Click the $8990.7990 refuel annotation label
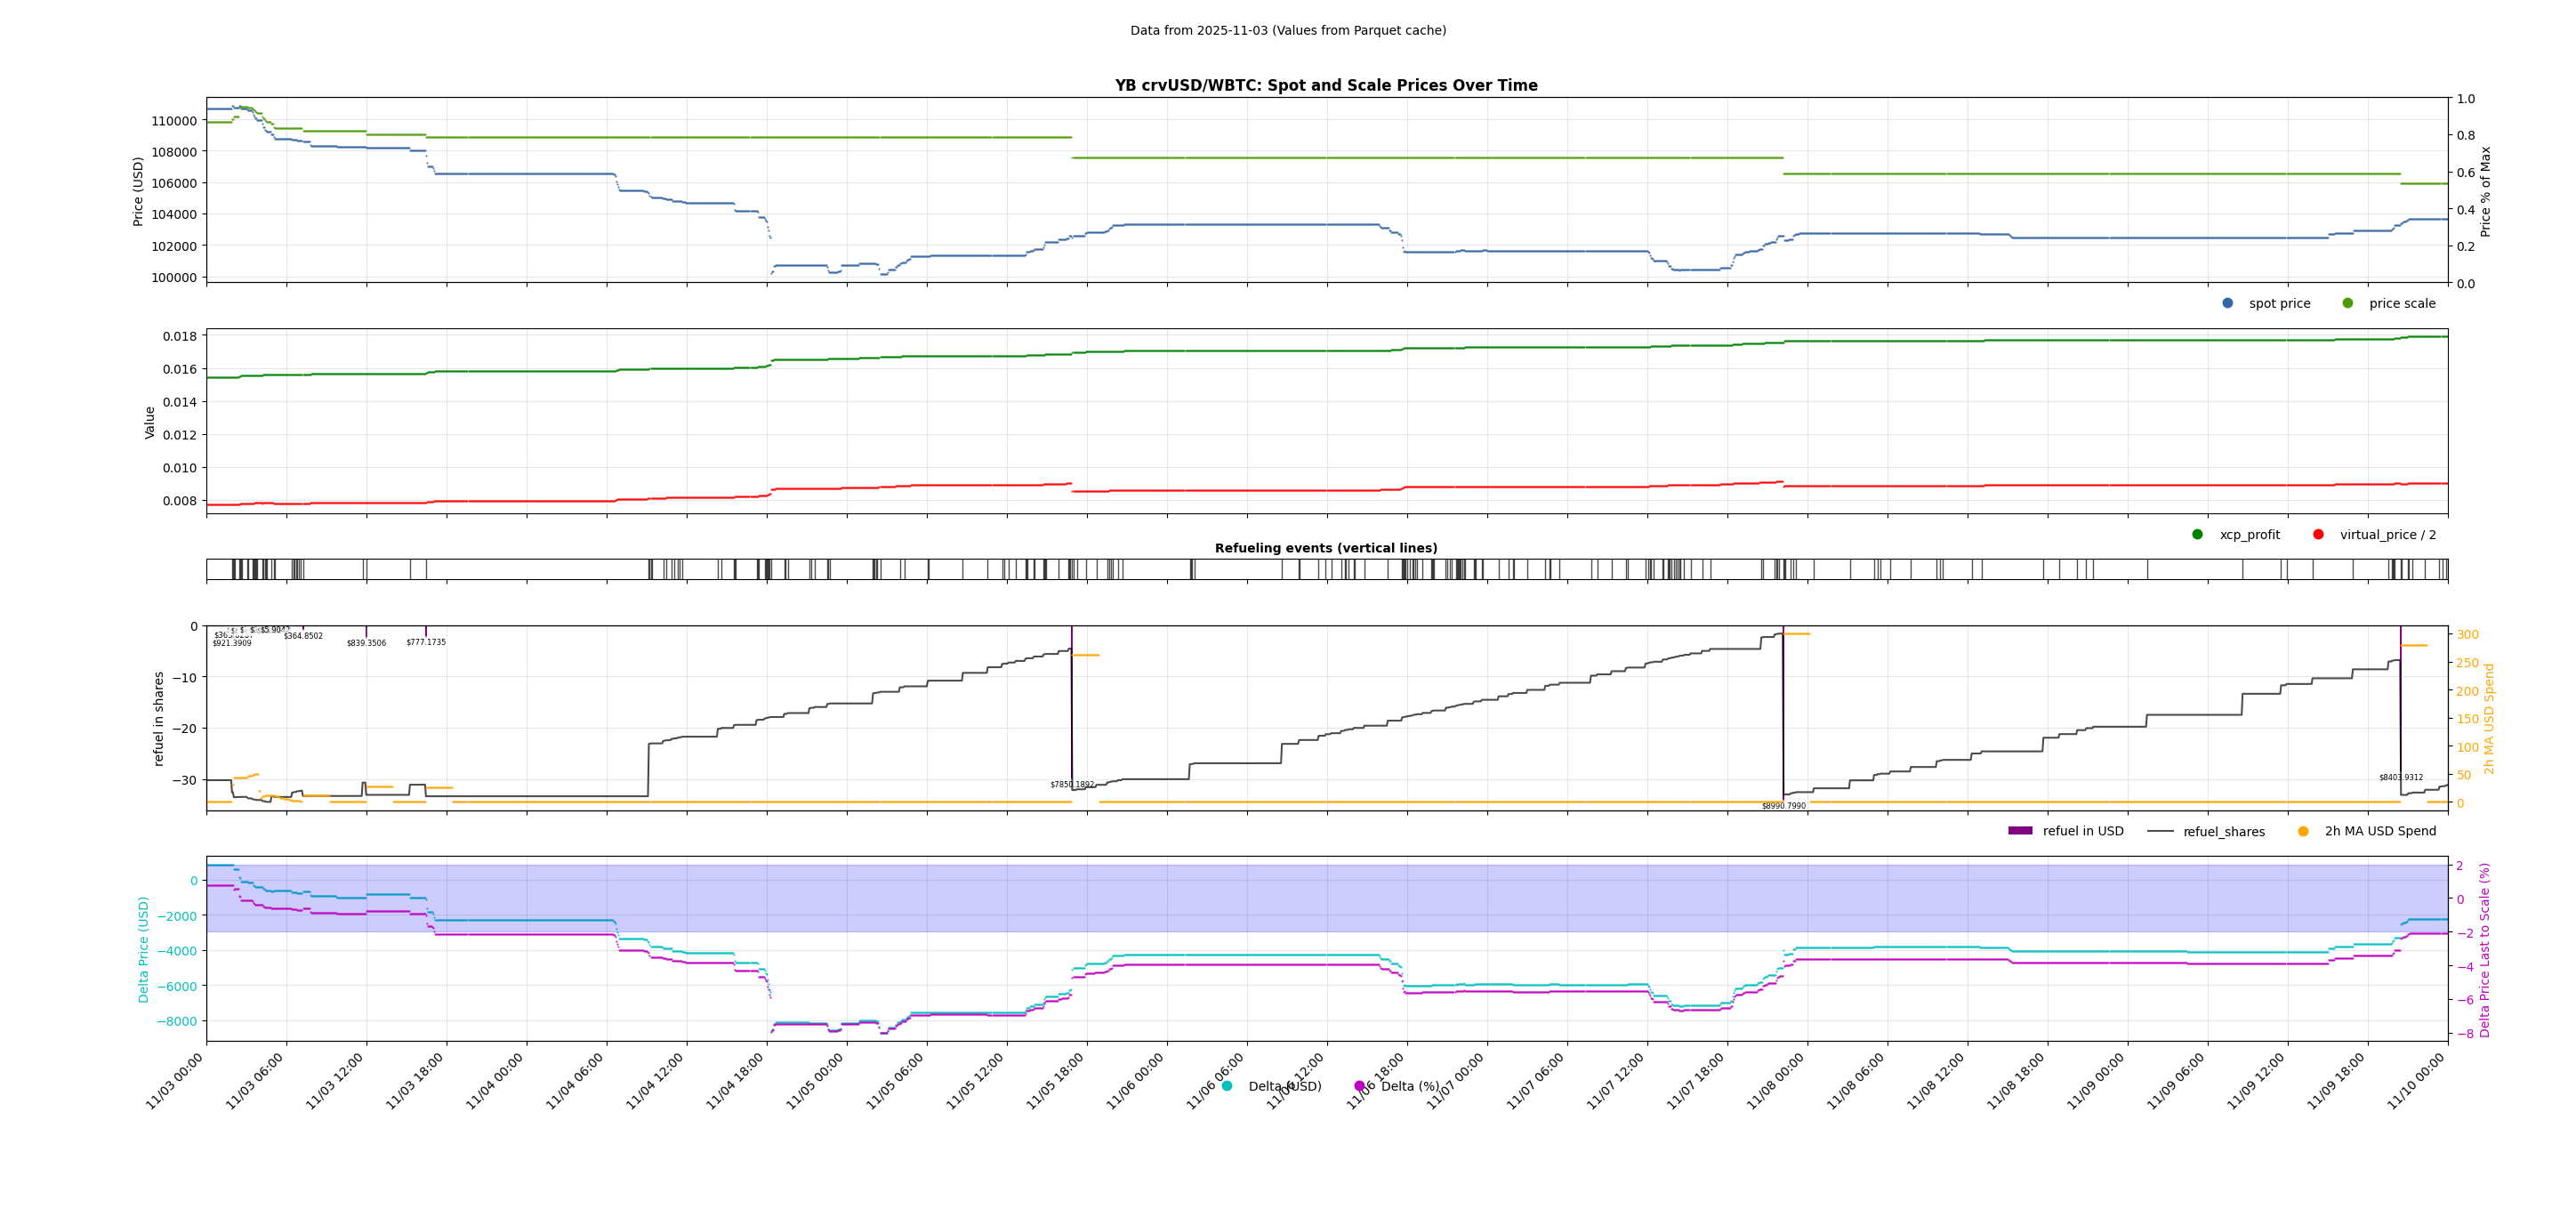This screenshot has width=2576, height=1225. coord(1784,806)
